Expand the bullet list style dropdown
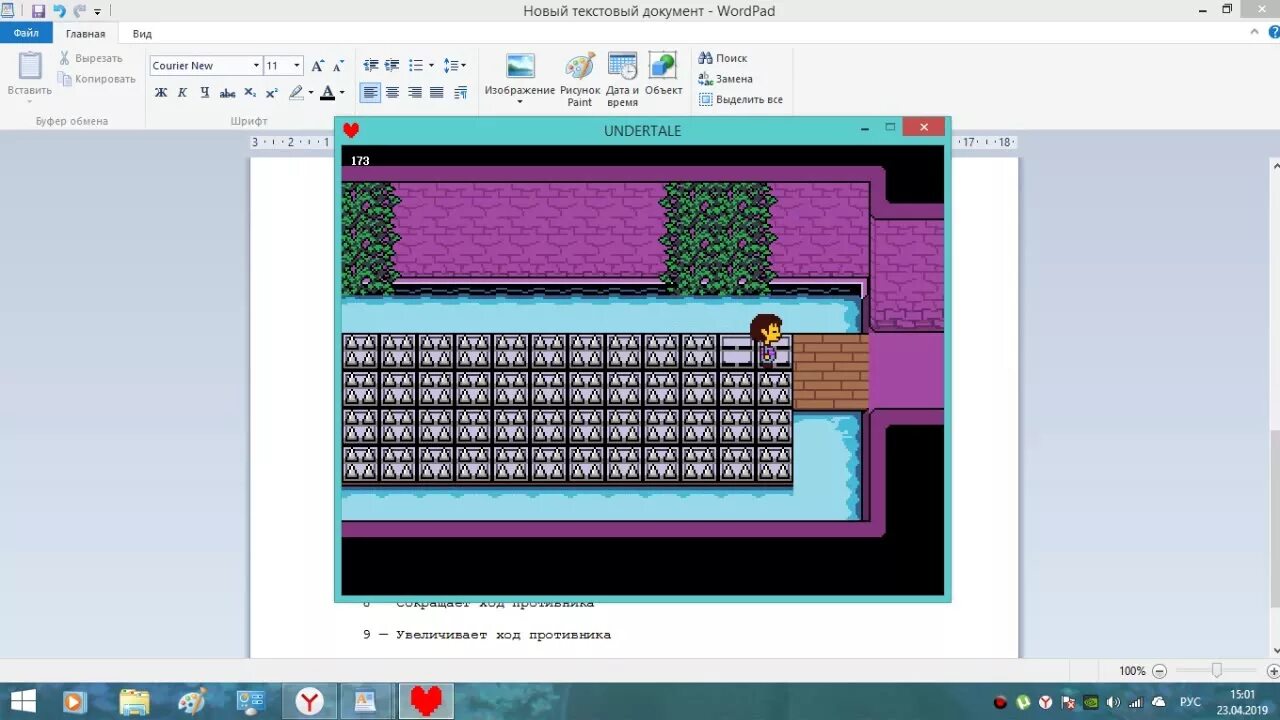The image size is (1280, 720). (431, 66)
